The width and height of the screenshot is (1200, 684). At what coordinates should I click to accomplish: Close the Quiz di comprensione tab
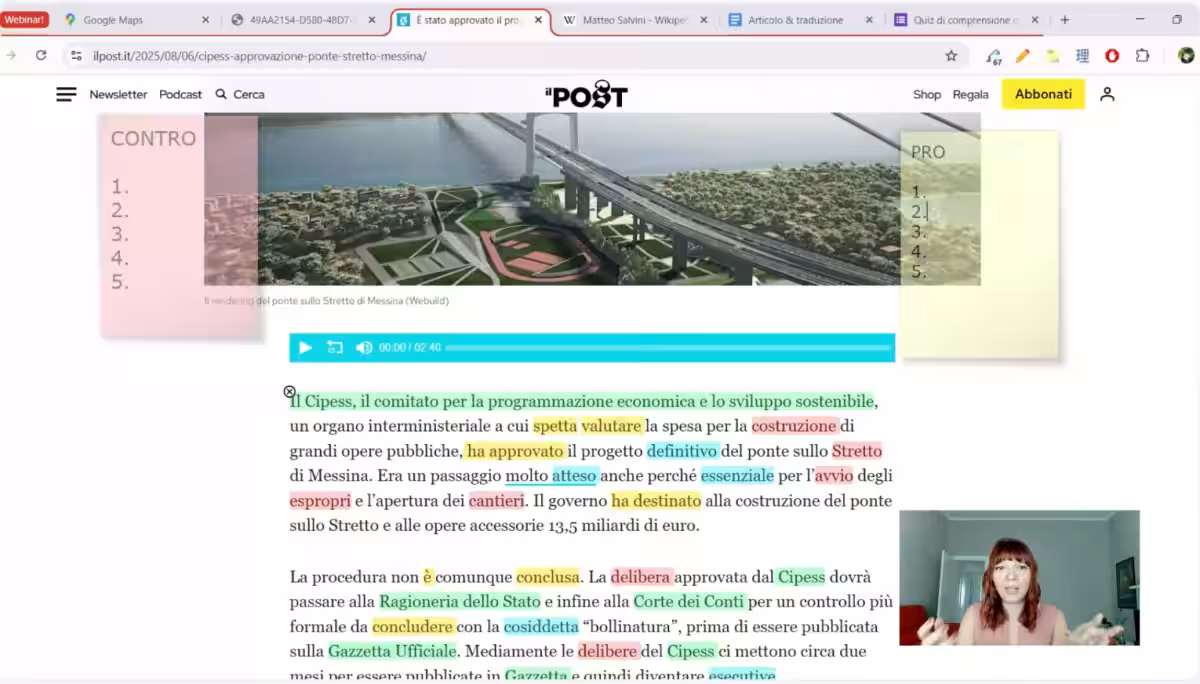1035,20
